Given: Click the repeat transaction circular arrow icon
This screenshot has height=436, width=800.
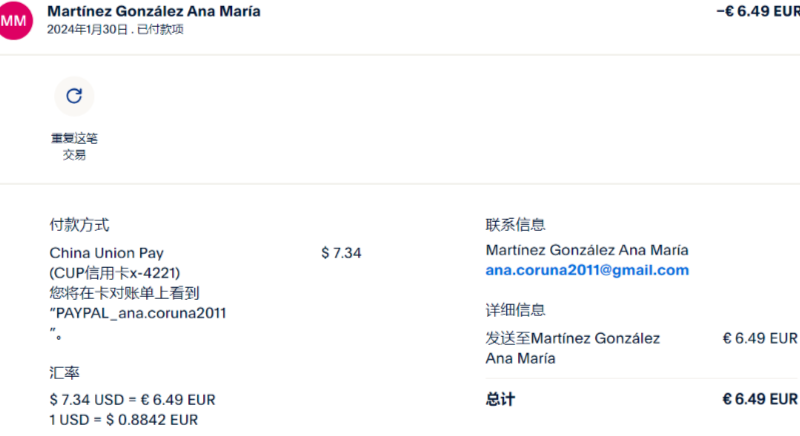Looking at the screenshot, I should (x=73, y=96).
